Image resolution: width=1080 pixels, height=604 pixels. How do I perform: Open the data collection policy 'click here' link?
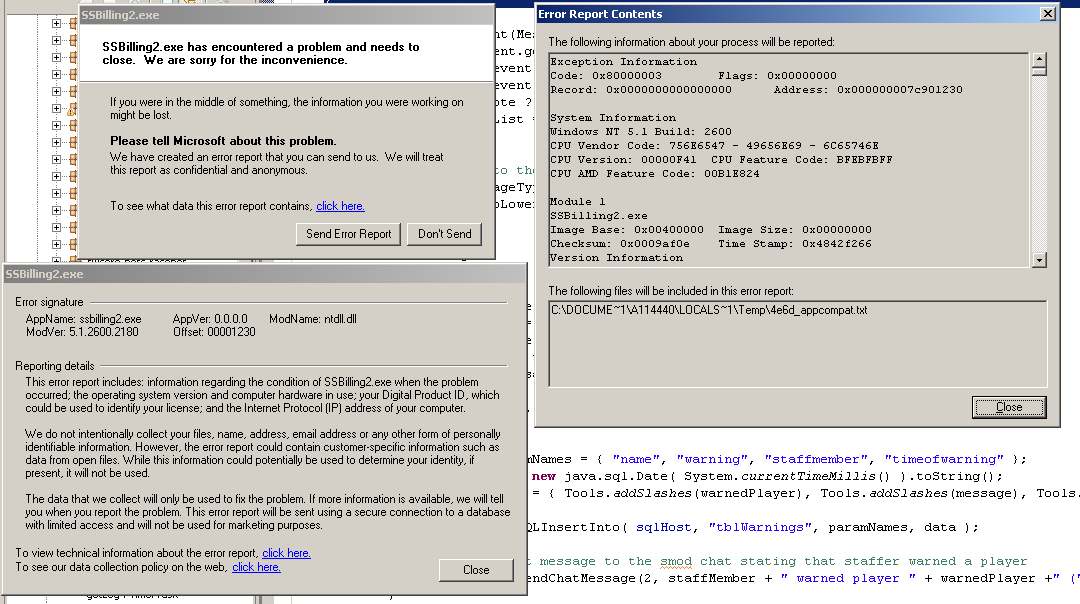click(256, 567)
